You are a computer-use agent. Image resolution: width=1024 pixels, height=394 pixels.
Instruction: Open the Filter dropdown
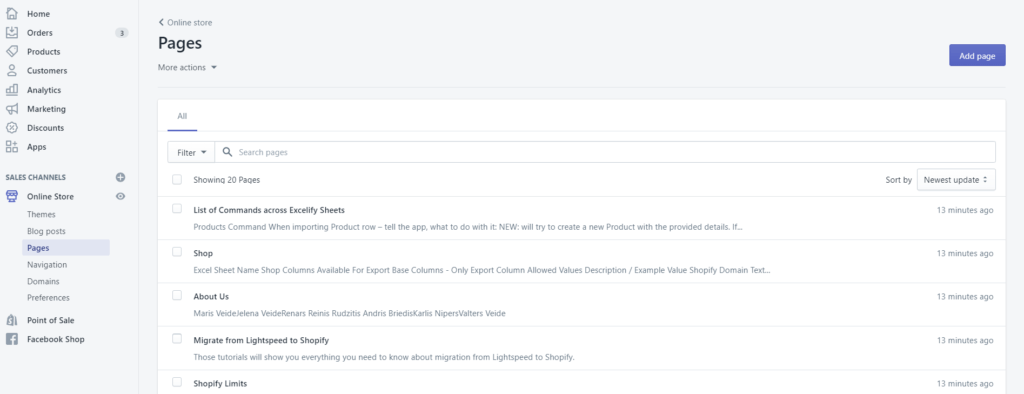click(x=191, y=152)
